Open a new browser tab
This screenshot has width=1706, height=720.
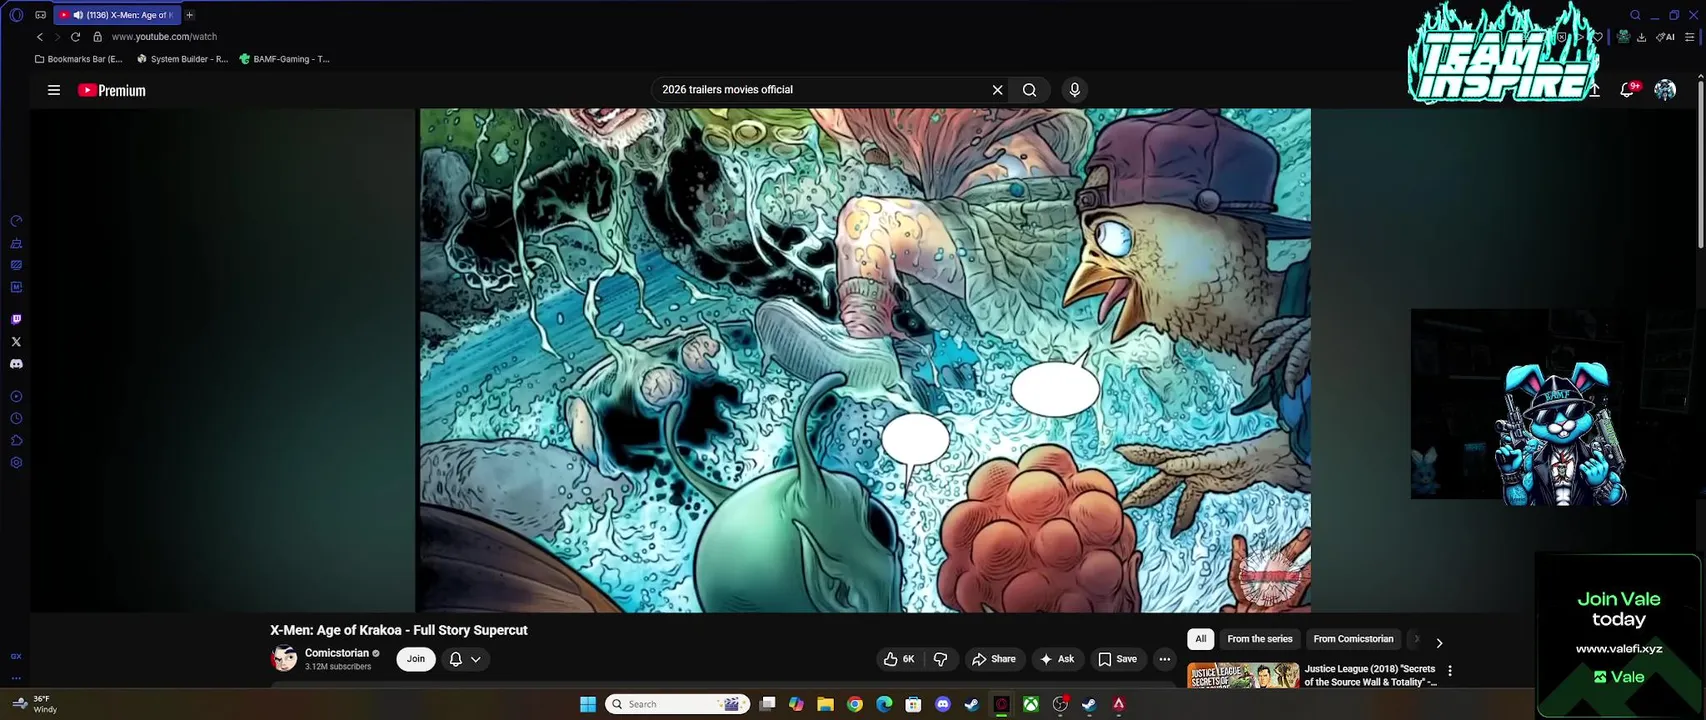click(x=189, y=15)
